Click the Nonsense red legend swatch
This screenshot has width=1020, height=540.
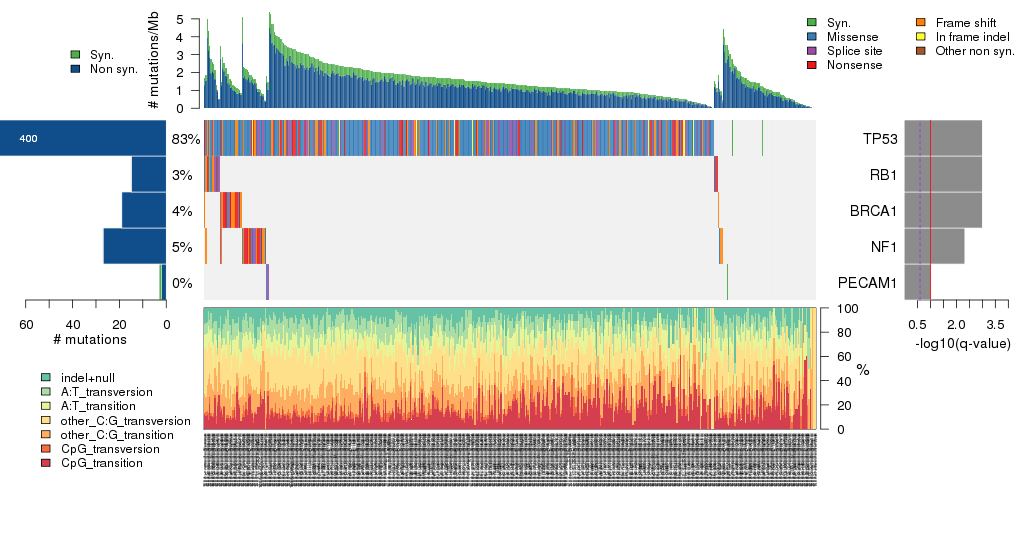811,65
